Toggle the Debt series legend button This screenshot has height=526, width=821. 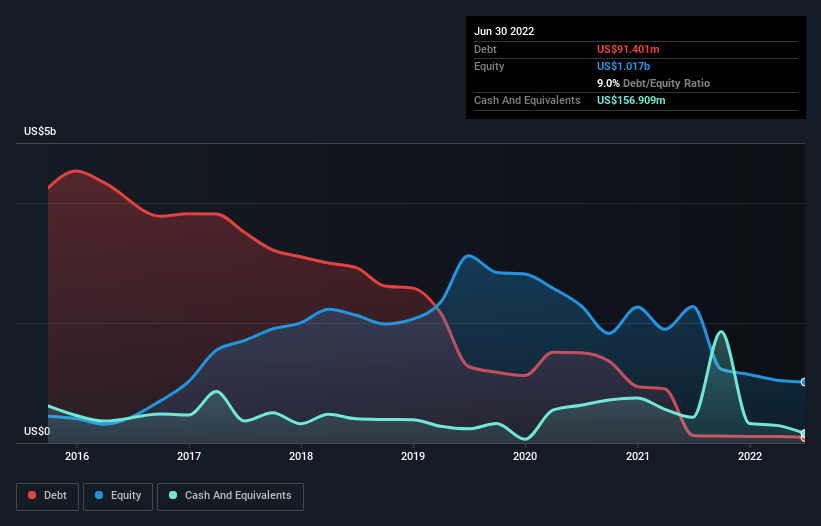click(48, 496)
